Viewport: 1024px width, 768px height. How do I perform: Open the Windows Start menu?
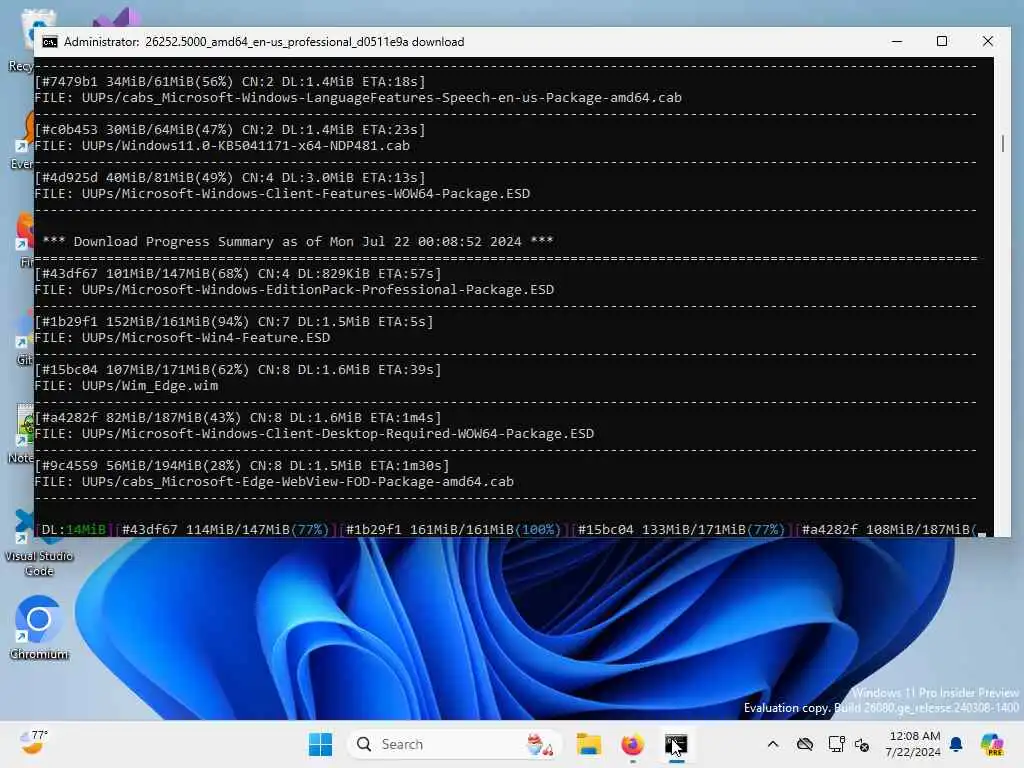point(320,744)
